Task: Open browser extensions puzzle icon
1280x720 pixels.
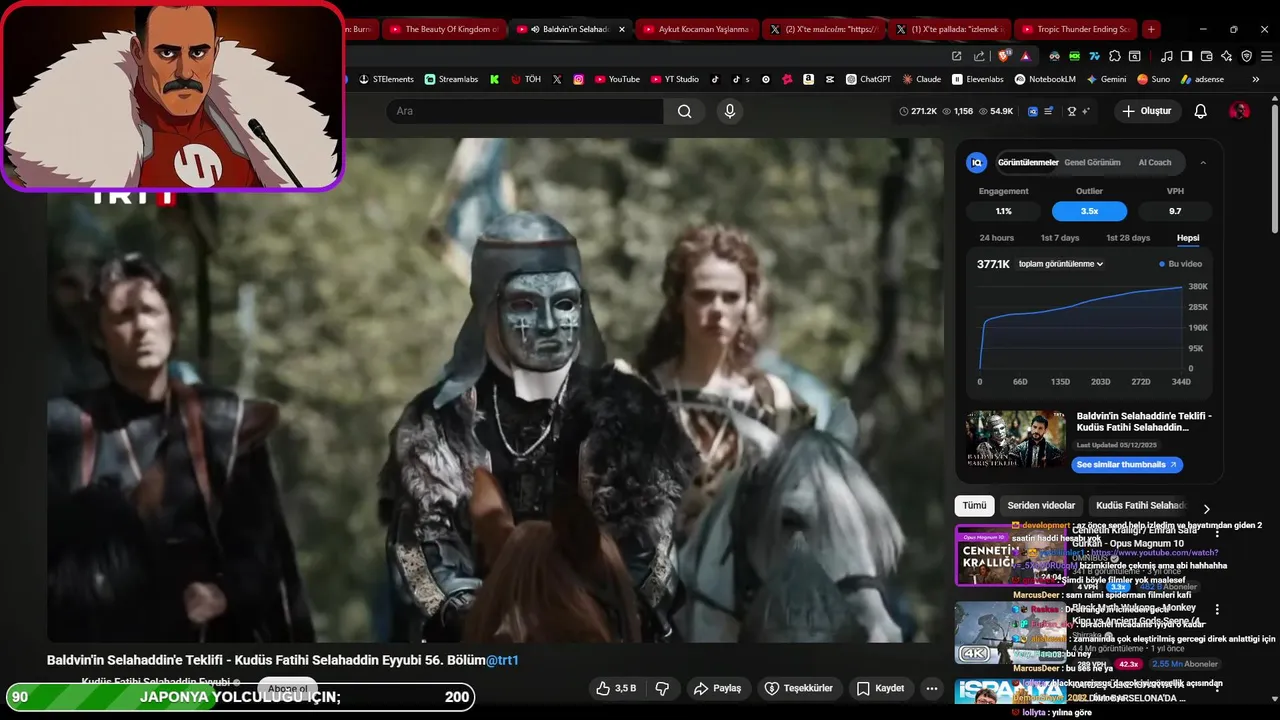Action: click(x=1115, y=56)
